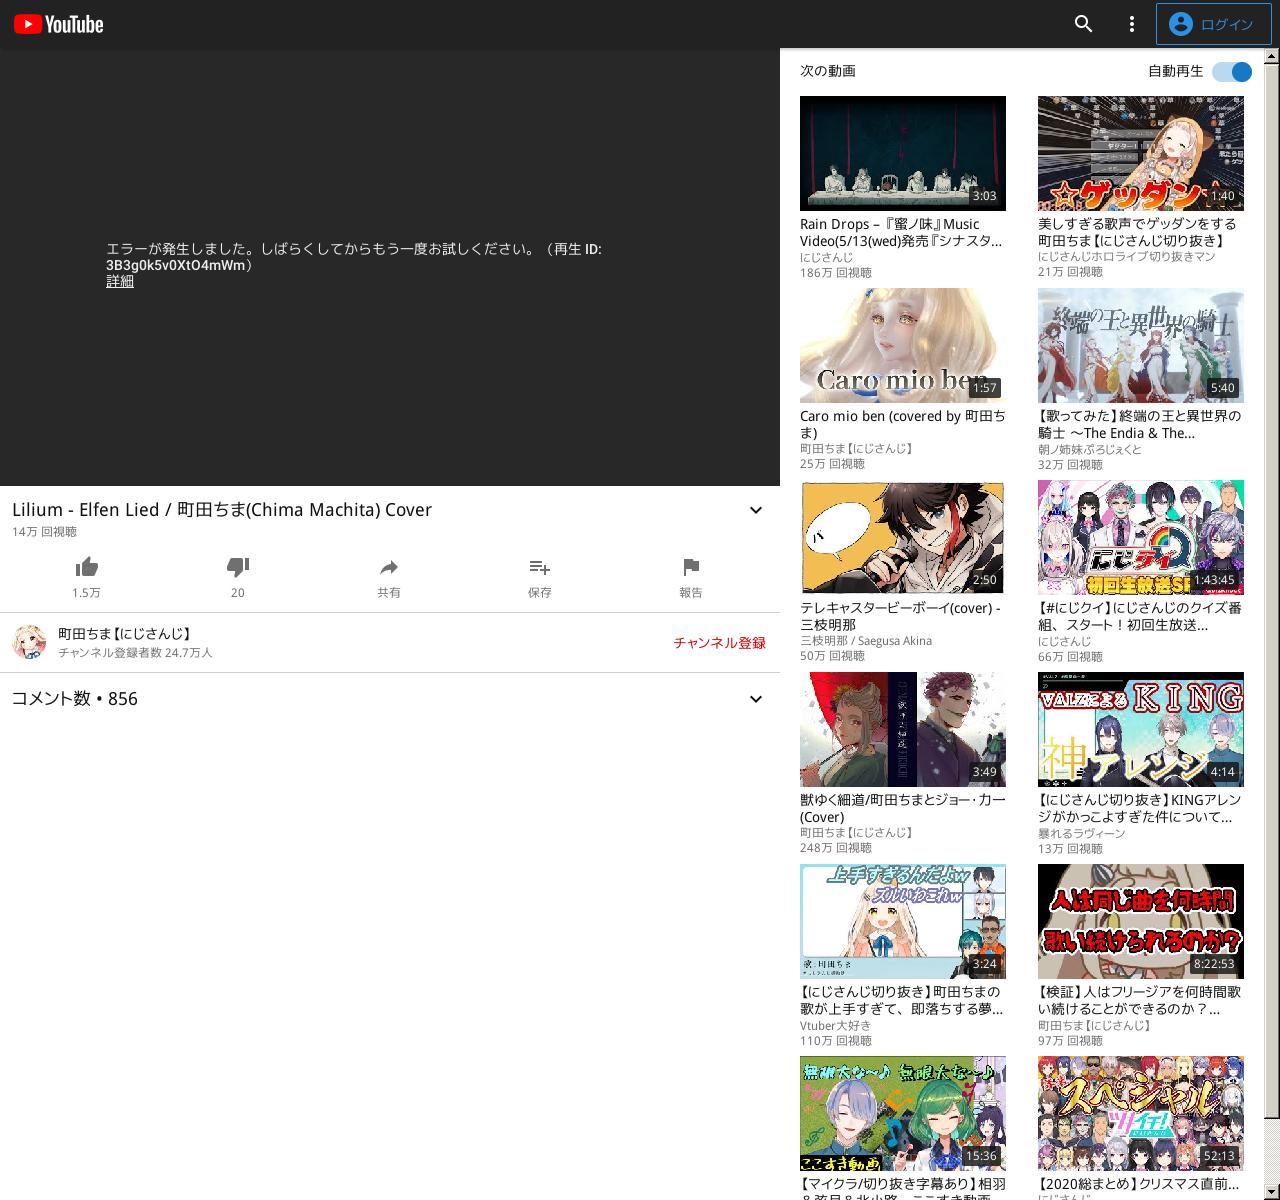Open テレキャスタービーボーイ cover thumbnail

pyautogui.click(x=903, y=537)
